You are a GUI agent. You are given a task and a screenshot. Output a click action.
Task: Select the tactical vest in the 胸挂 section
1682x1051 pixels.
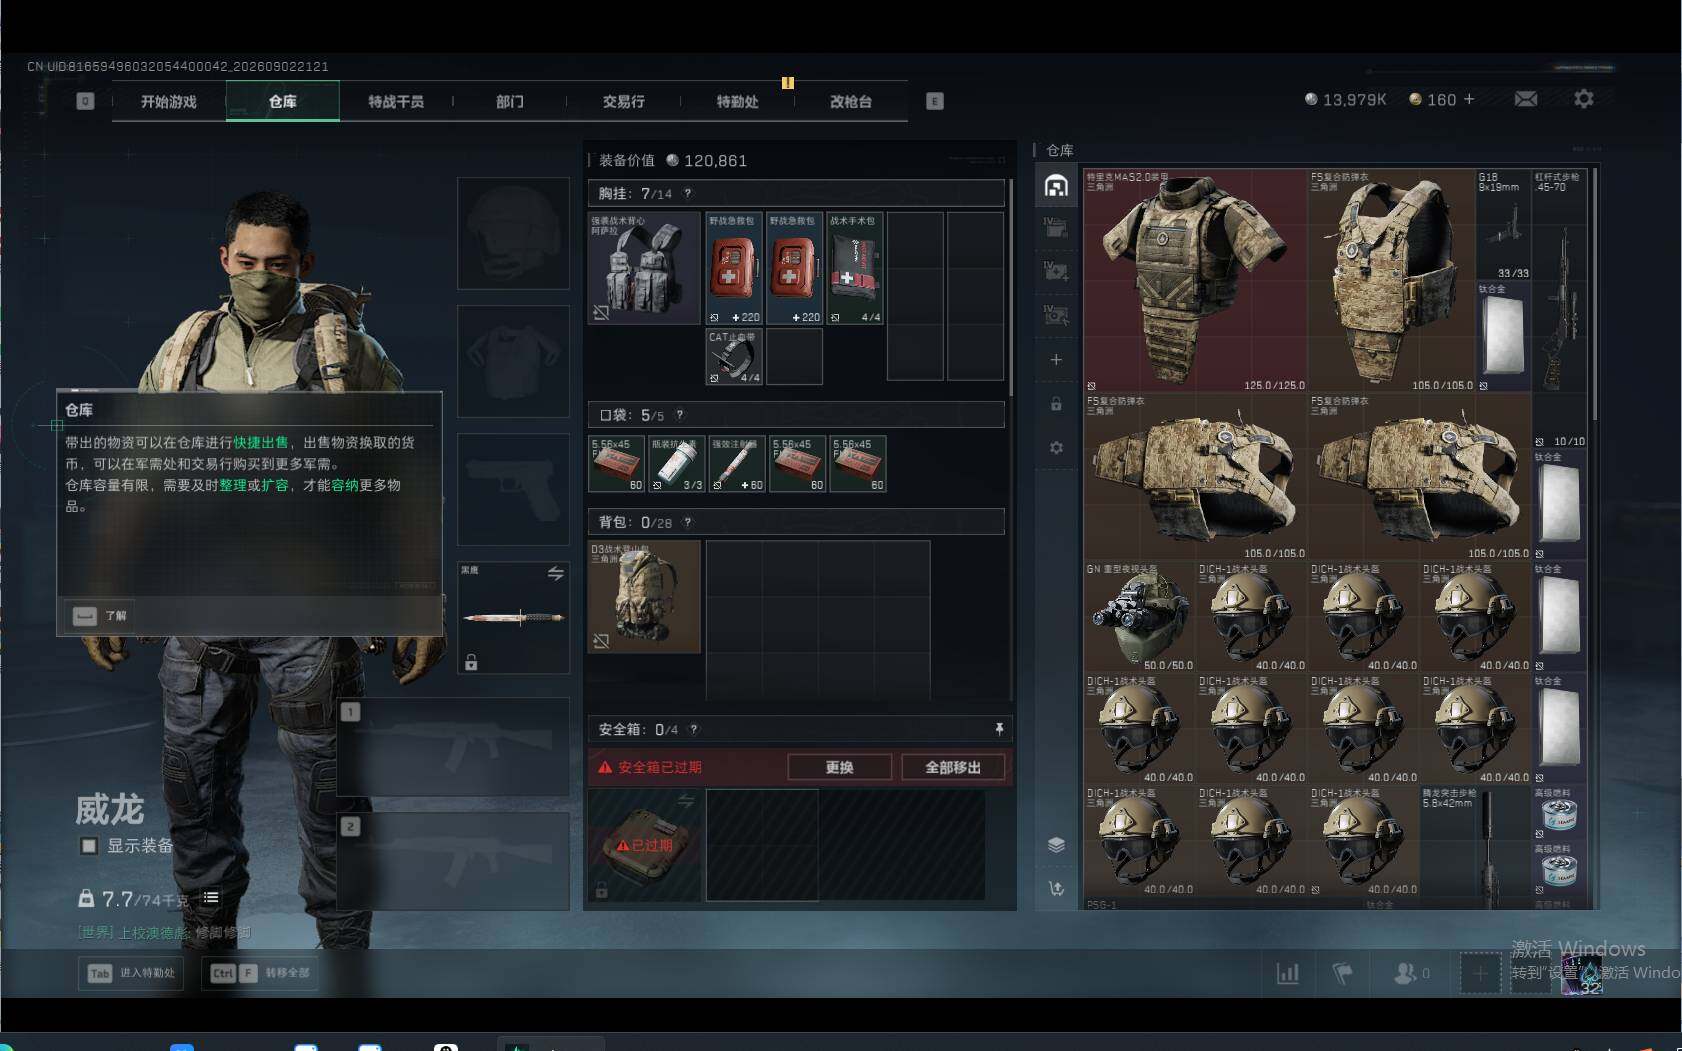pos(645,268)
